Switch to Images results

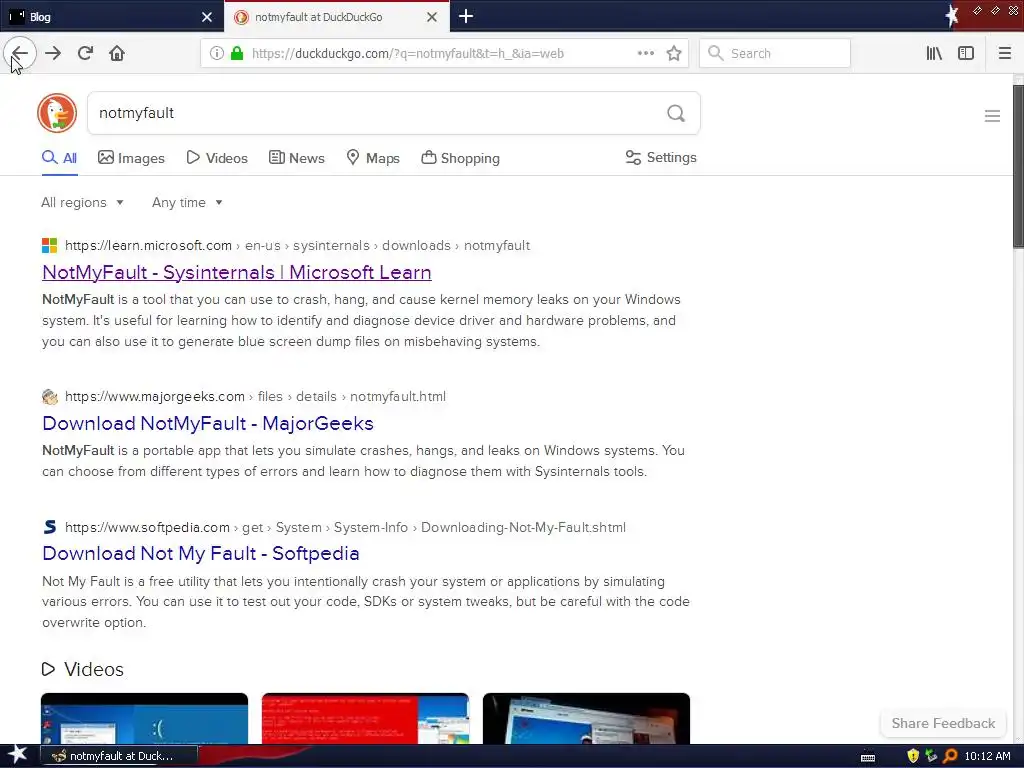tap(131, 158)
